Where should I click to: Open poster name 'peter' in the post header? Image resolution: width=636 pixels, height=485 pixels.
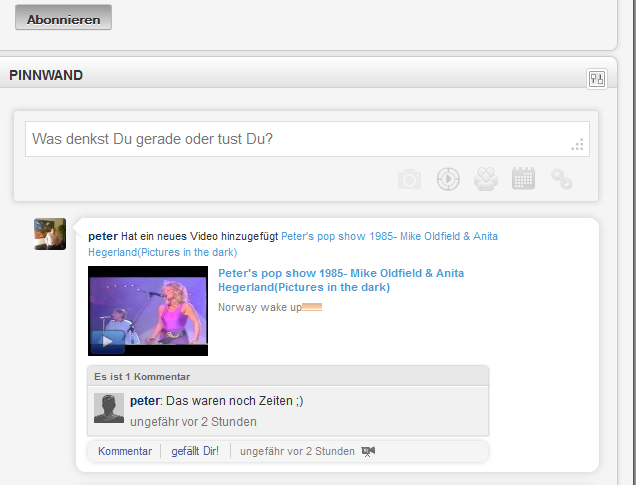(103, 236)
